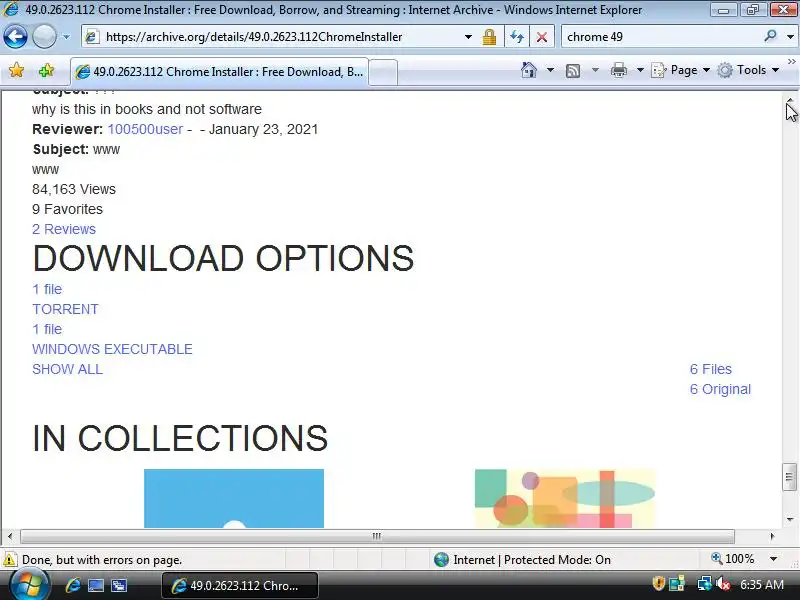
Task: Click the page icon in address bar
Action: coord(92,37)
